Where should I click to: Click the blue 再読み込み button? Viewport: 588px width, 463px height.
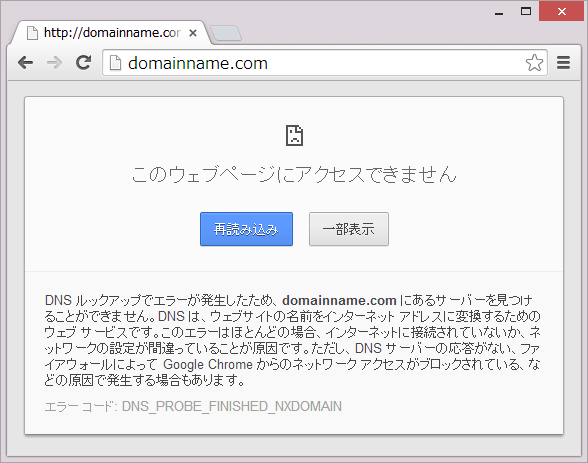click(x=246, y=229)
